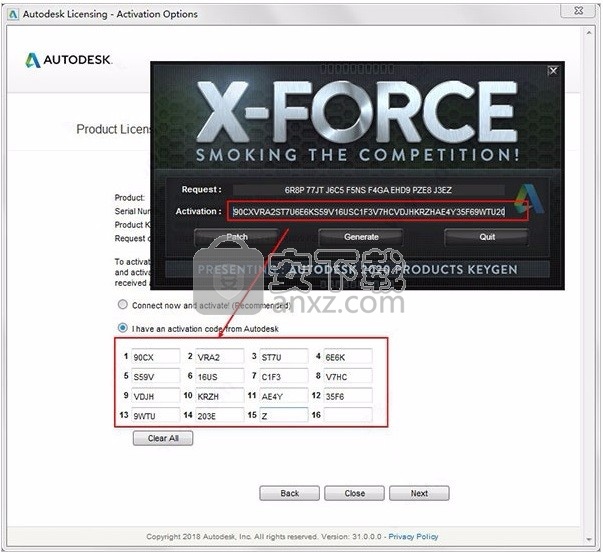Click the scrollbar up arrow
This screenshot has height=553, width=603.
[589, 33]
